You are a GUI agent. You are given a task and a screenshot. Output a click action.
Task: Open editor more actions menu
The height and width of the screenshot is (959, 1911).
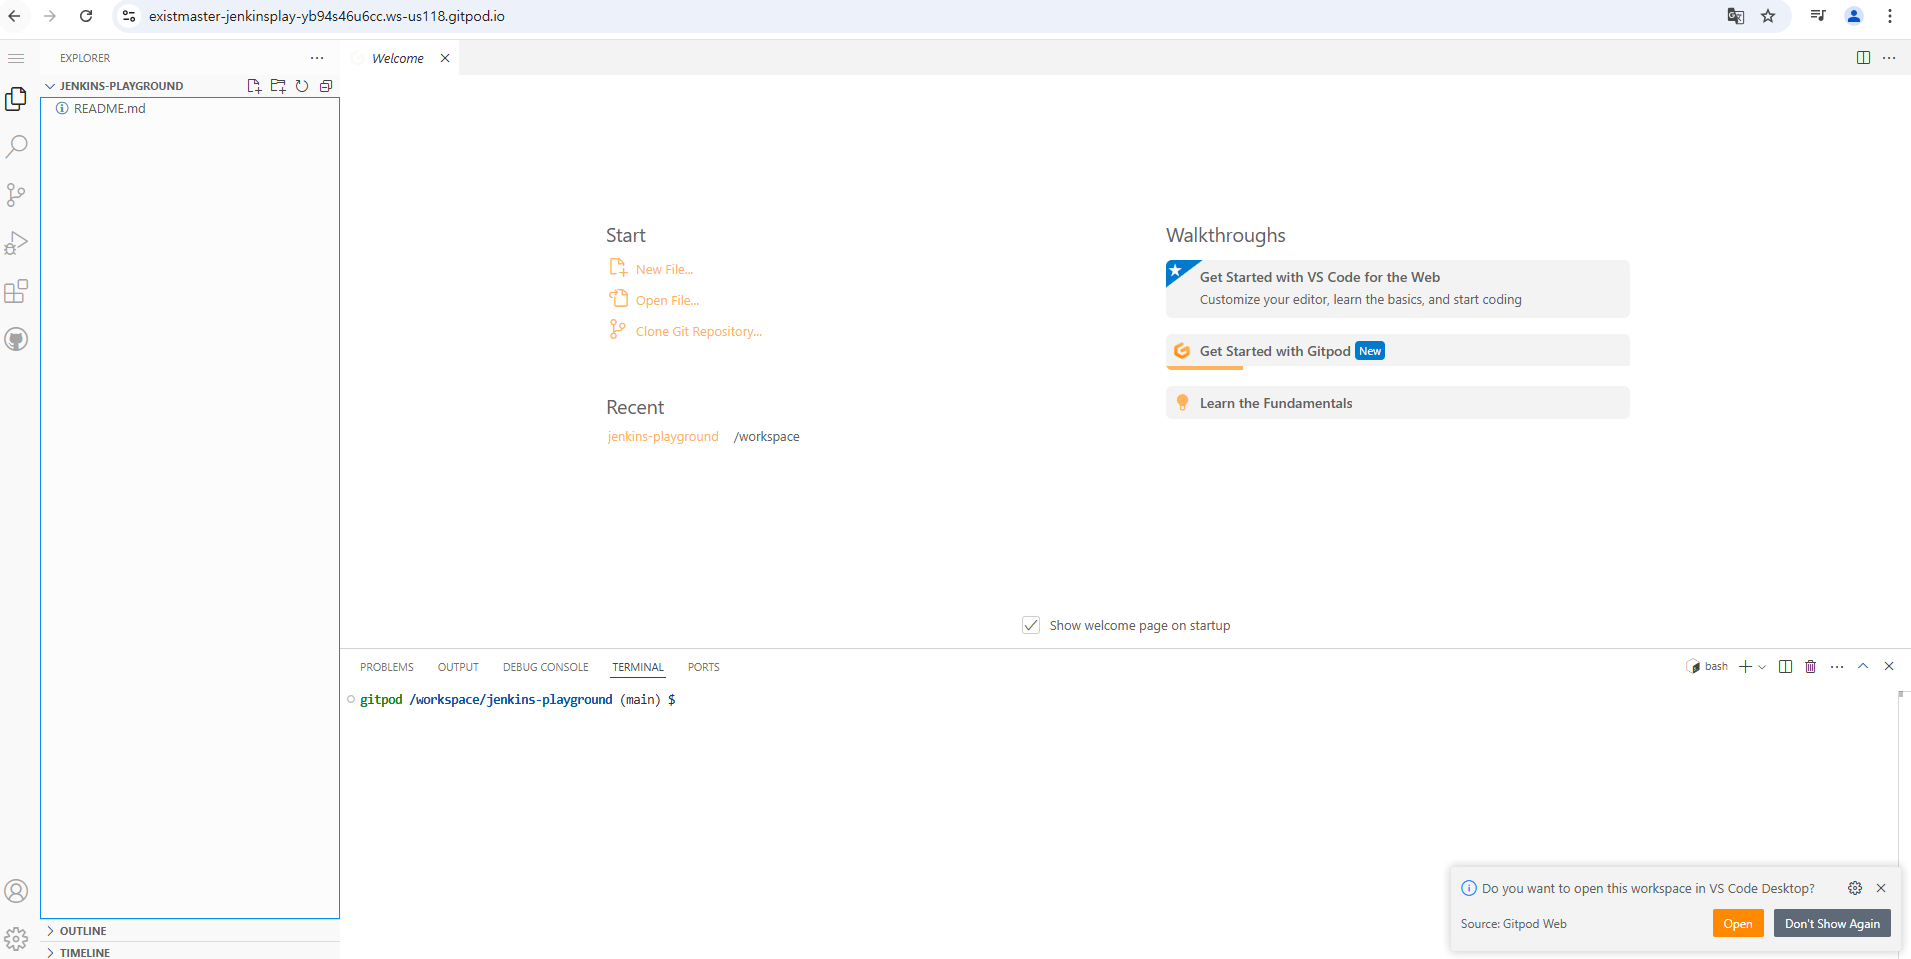(1889, 58)
